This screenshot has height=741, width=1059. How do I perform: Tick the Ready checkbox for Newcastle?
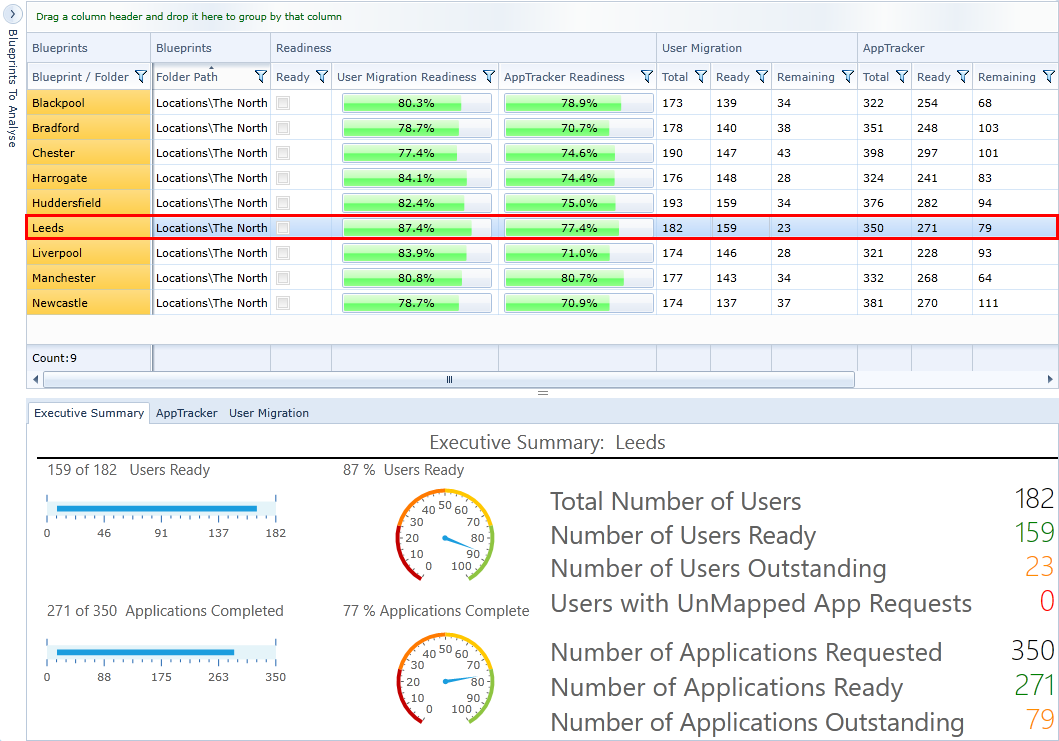[x=283, y=303]
